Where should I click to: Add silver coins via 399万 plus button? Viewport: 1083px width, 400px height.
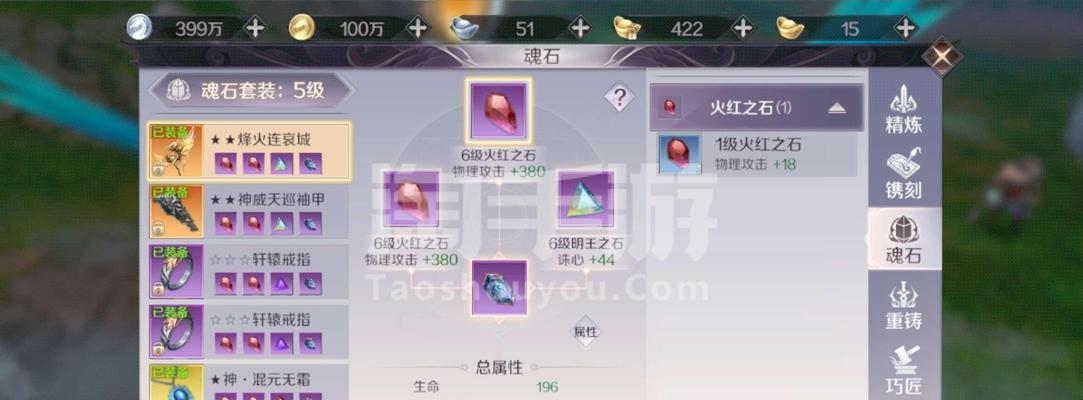(255, 28)
